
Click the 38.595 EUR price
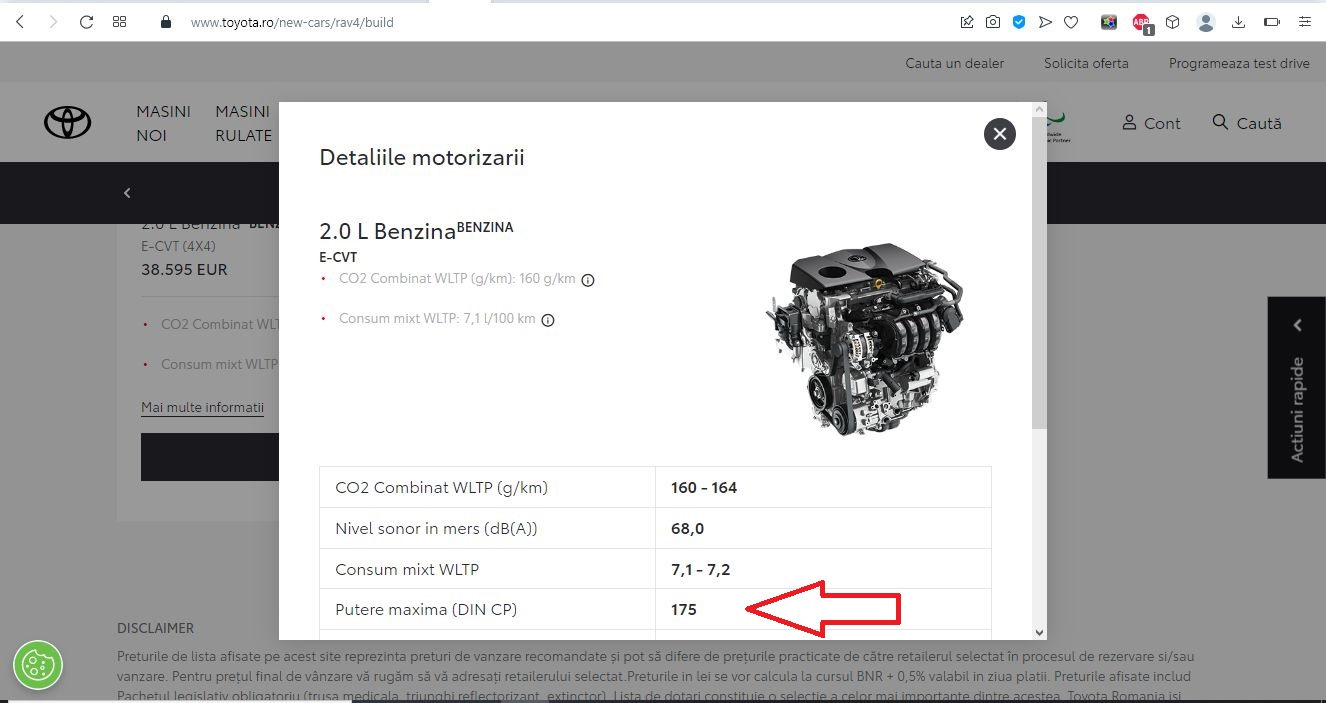coord(184,270)
